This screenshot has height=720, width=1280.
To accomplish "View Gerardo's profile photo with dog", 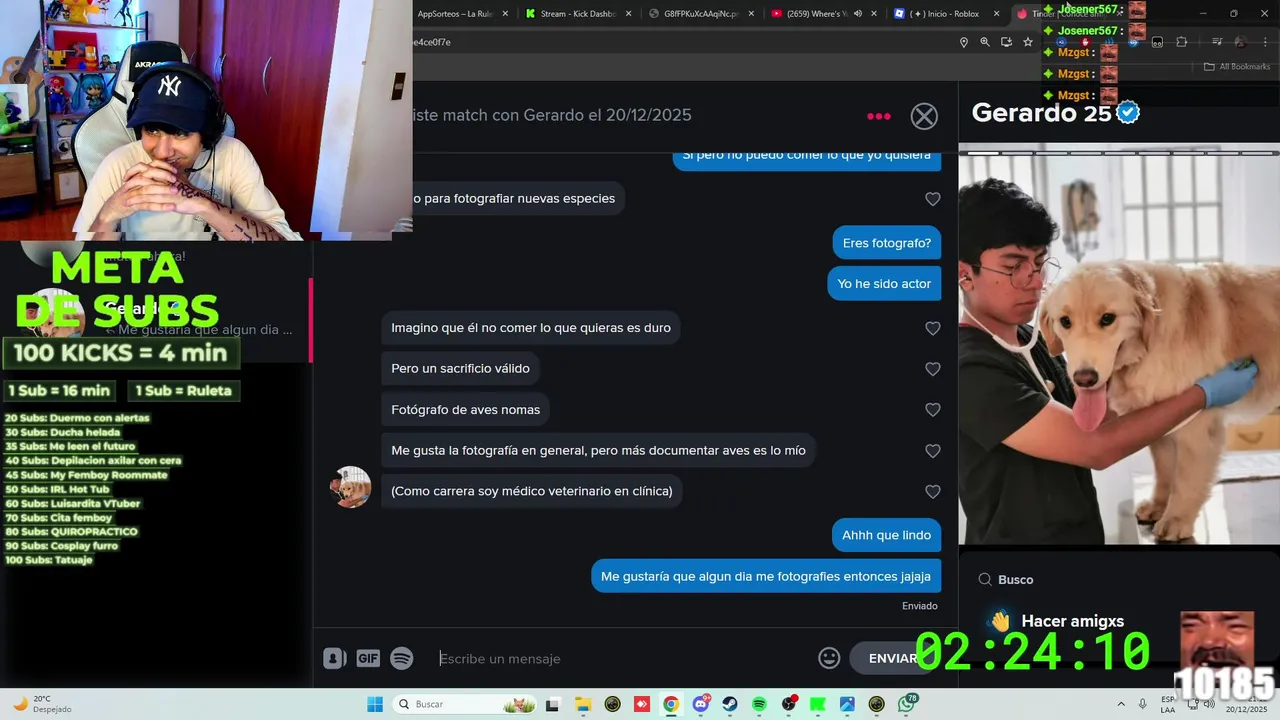I will (1119, 345).
